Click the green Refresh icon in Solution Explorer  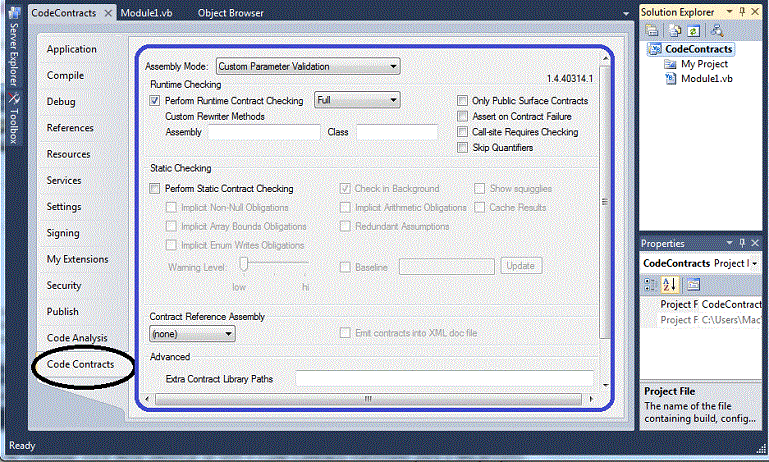tap(693, 31)
